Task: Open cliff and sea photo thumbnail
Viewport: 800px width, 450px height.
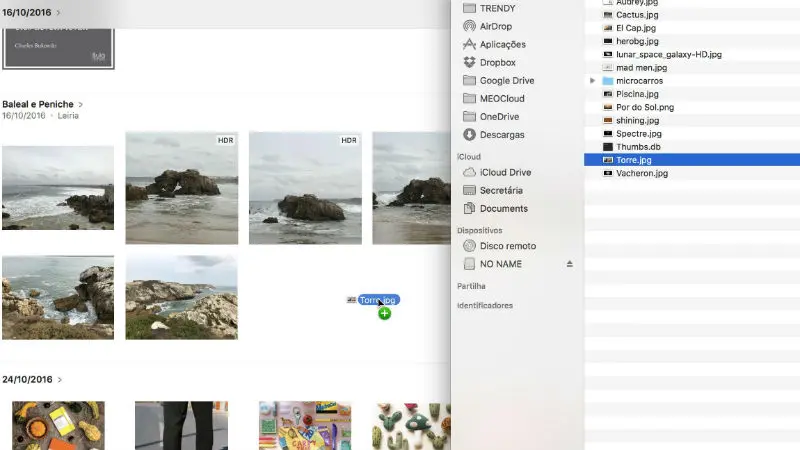Action: pyautogui.click(x=58, y=297)
